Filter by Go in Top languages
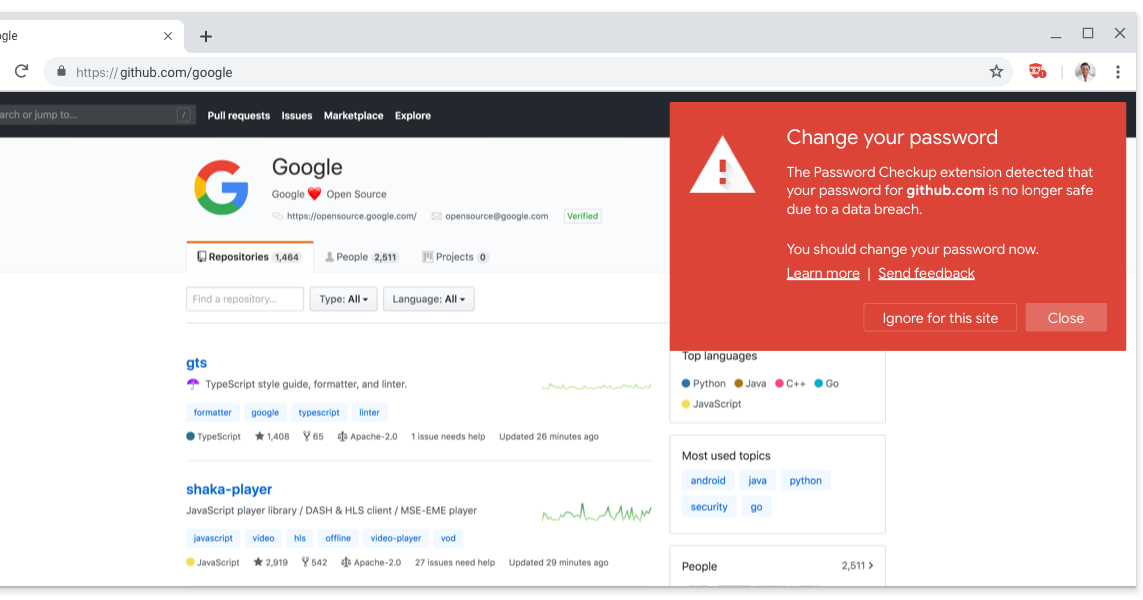 (827, 383)
